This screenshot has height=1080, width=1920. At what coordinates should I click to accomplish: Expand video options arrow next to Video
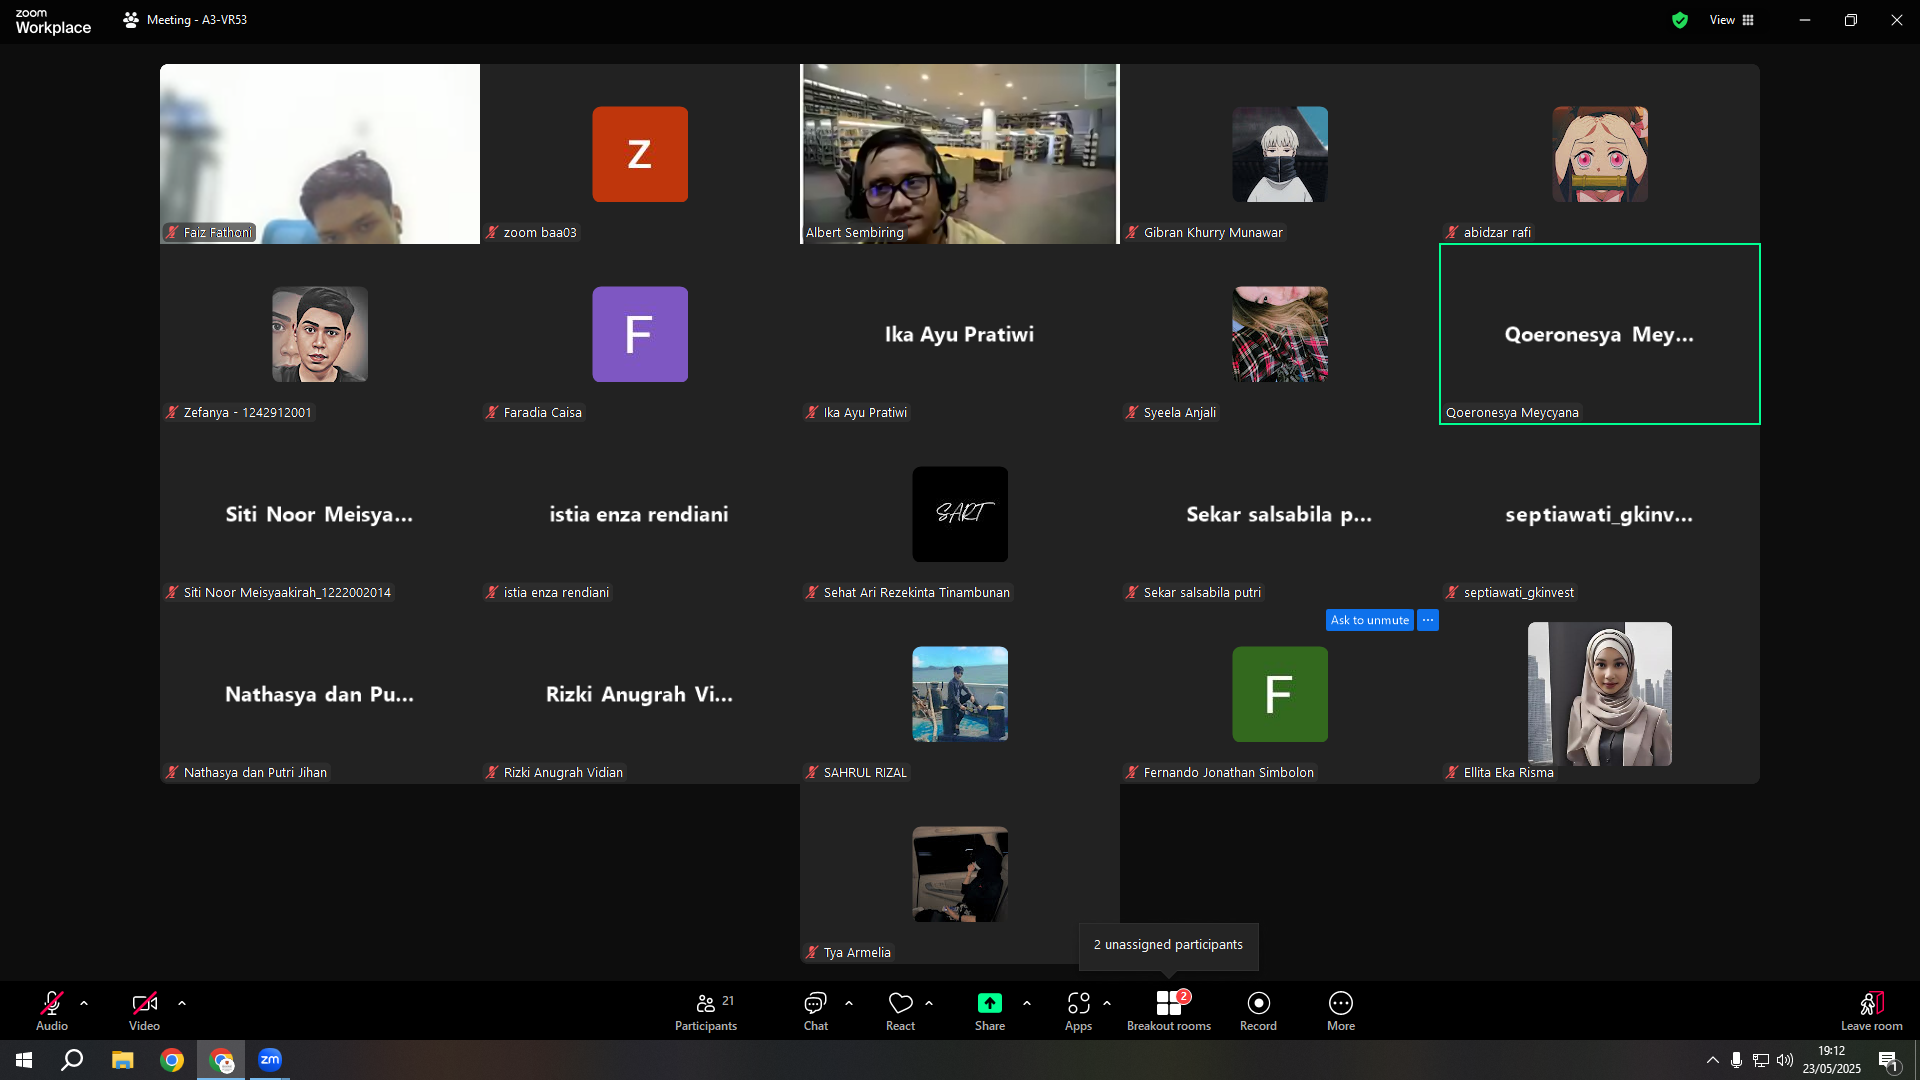point(182,1003)
